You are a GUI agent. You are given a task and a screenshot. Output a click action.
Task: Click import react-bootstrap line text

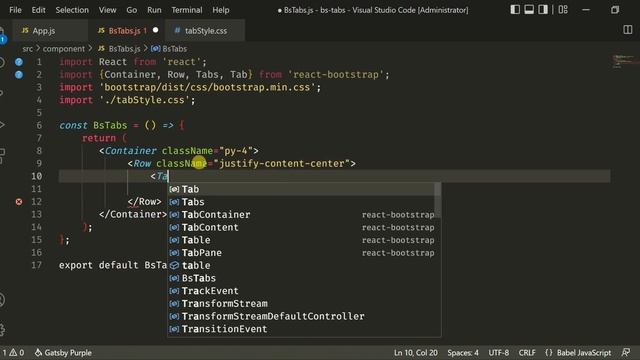[x=224, y=75]
